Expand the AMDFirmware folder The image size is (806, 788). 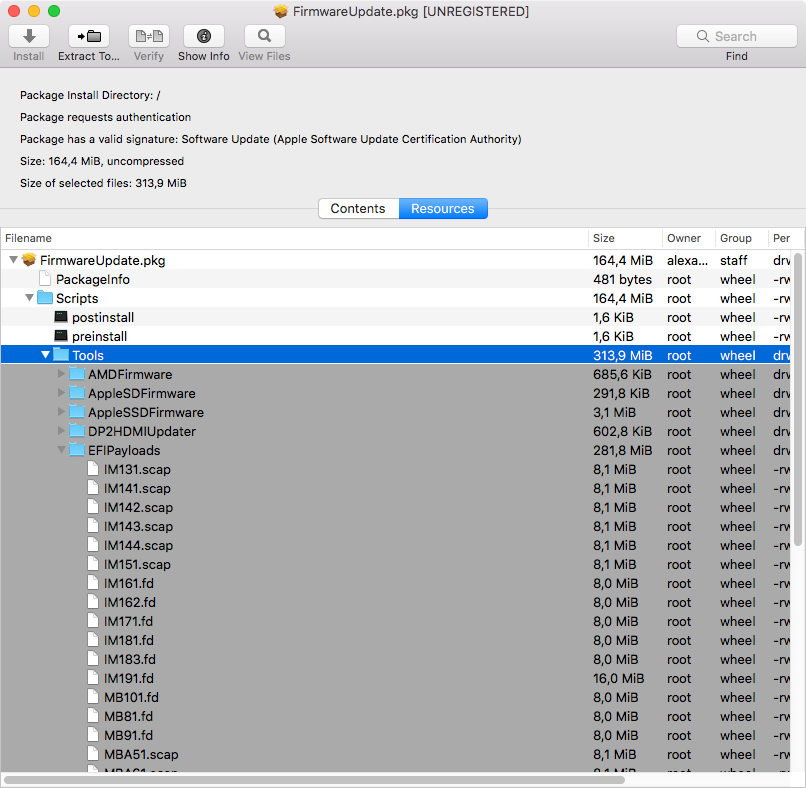(61, 374)
